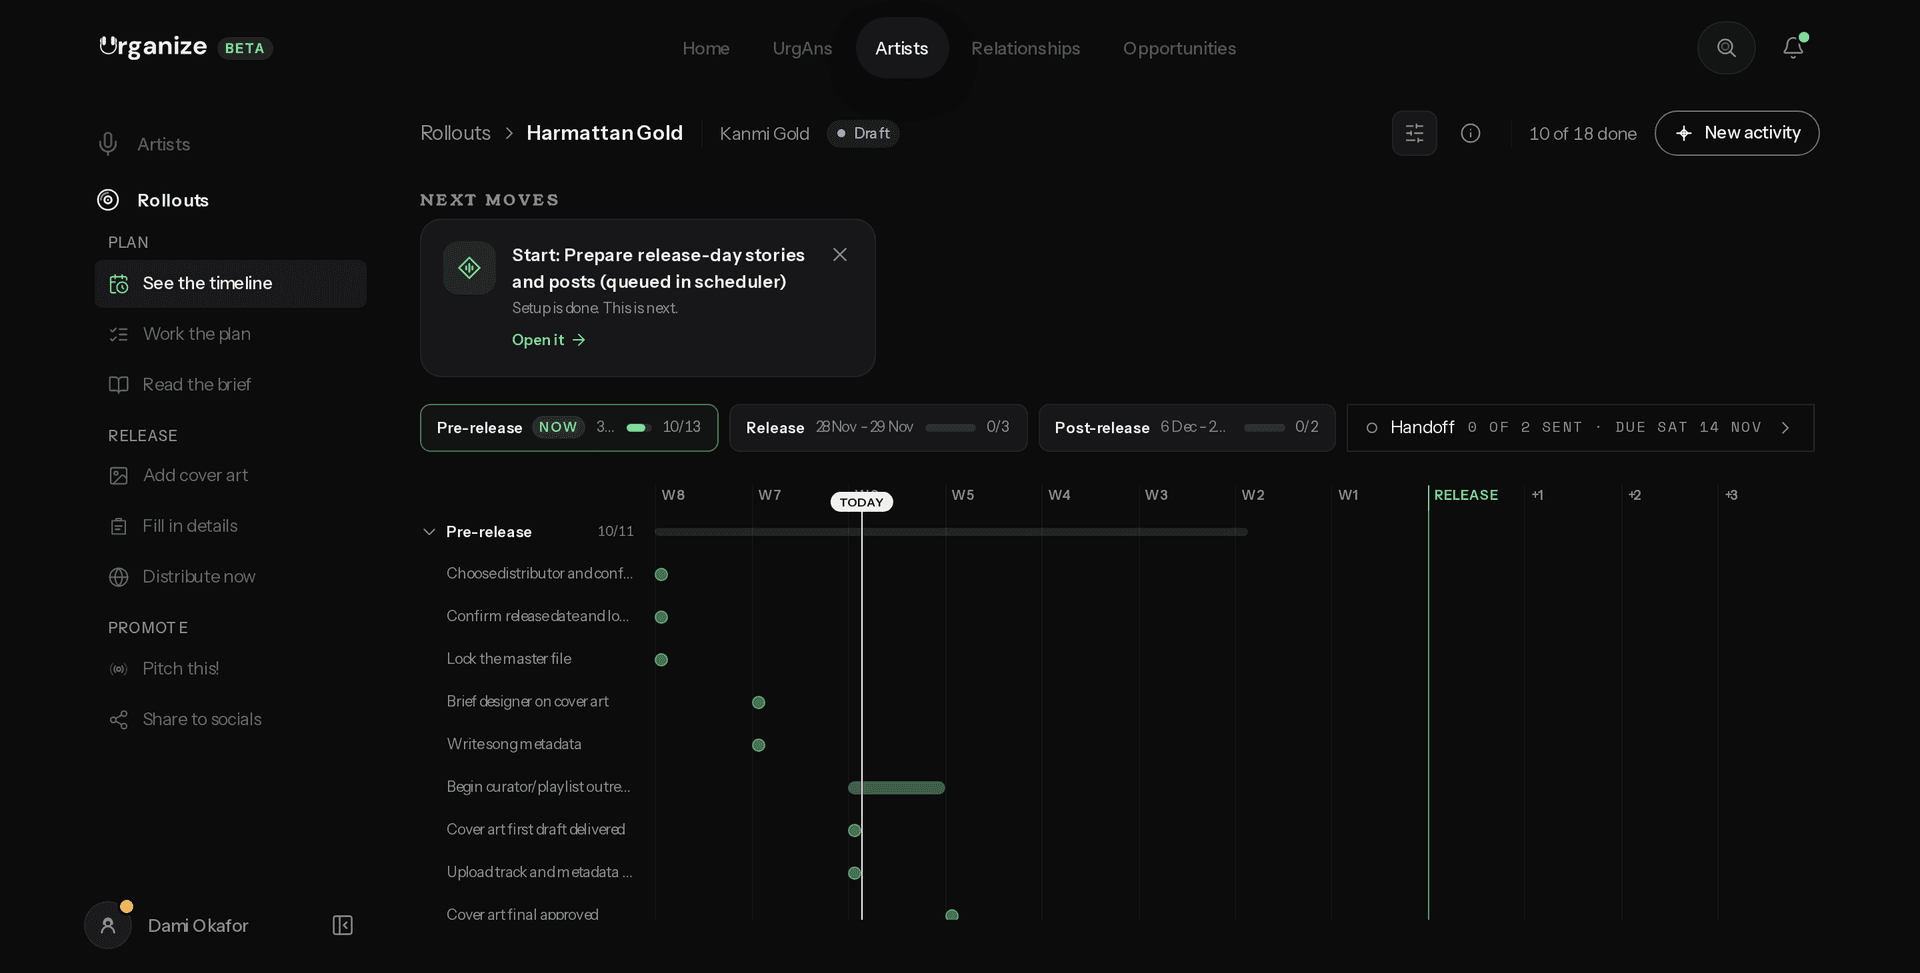This screenshot has width=1920, height=973.
Task: Open Pitch this!
Action: click(230, 668)
